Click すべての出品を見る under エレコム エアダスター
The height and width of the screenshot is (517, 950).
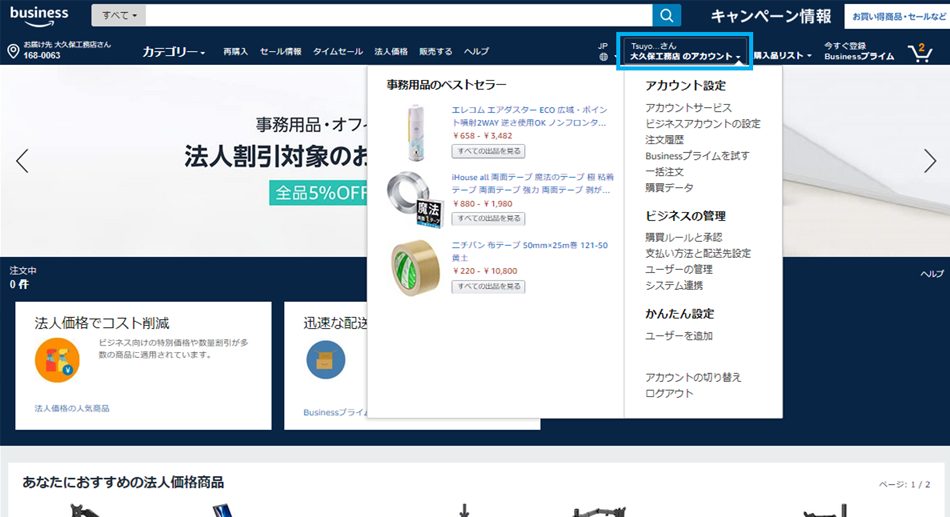[x=488, y=151]
